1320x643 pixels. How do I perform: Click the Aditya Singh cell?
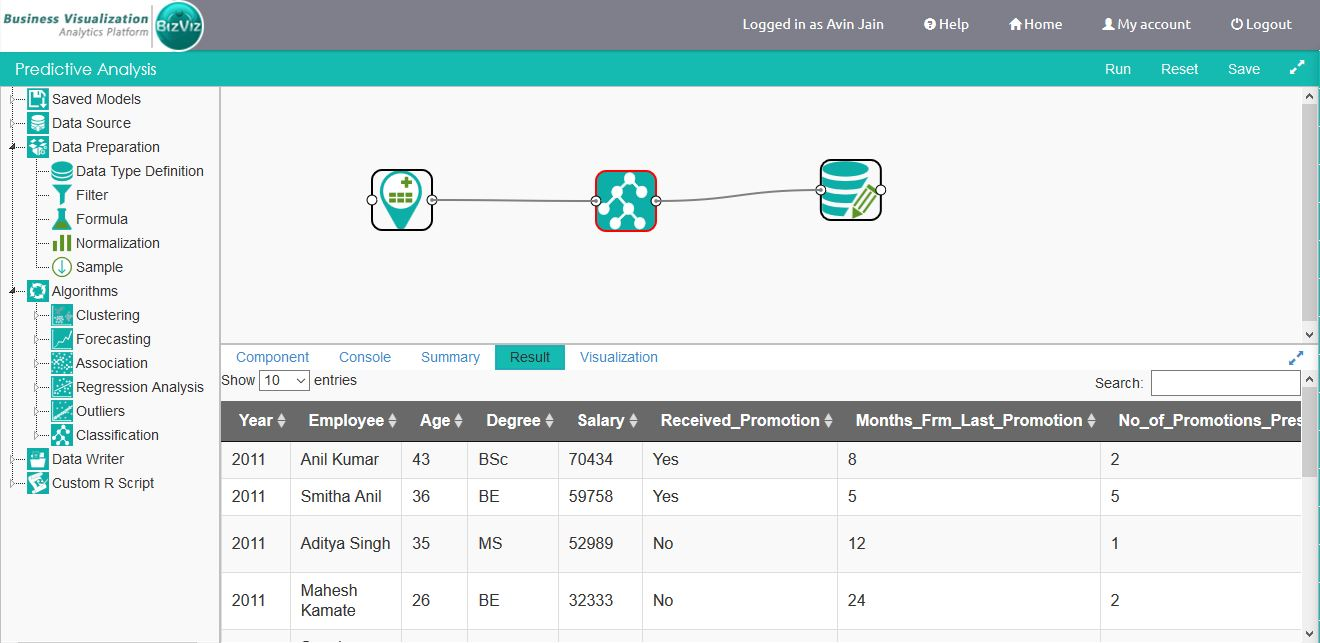(x=346, y=544)
